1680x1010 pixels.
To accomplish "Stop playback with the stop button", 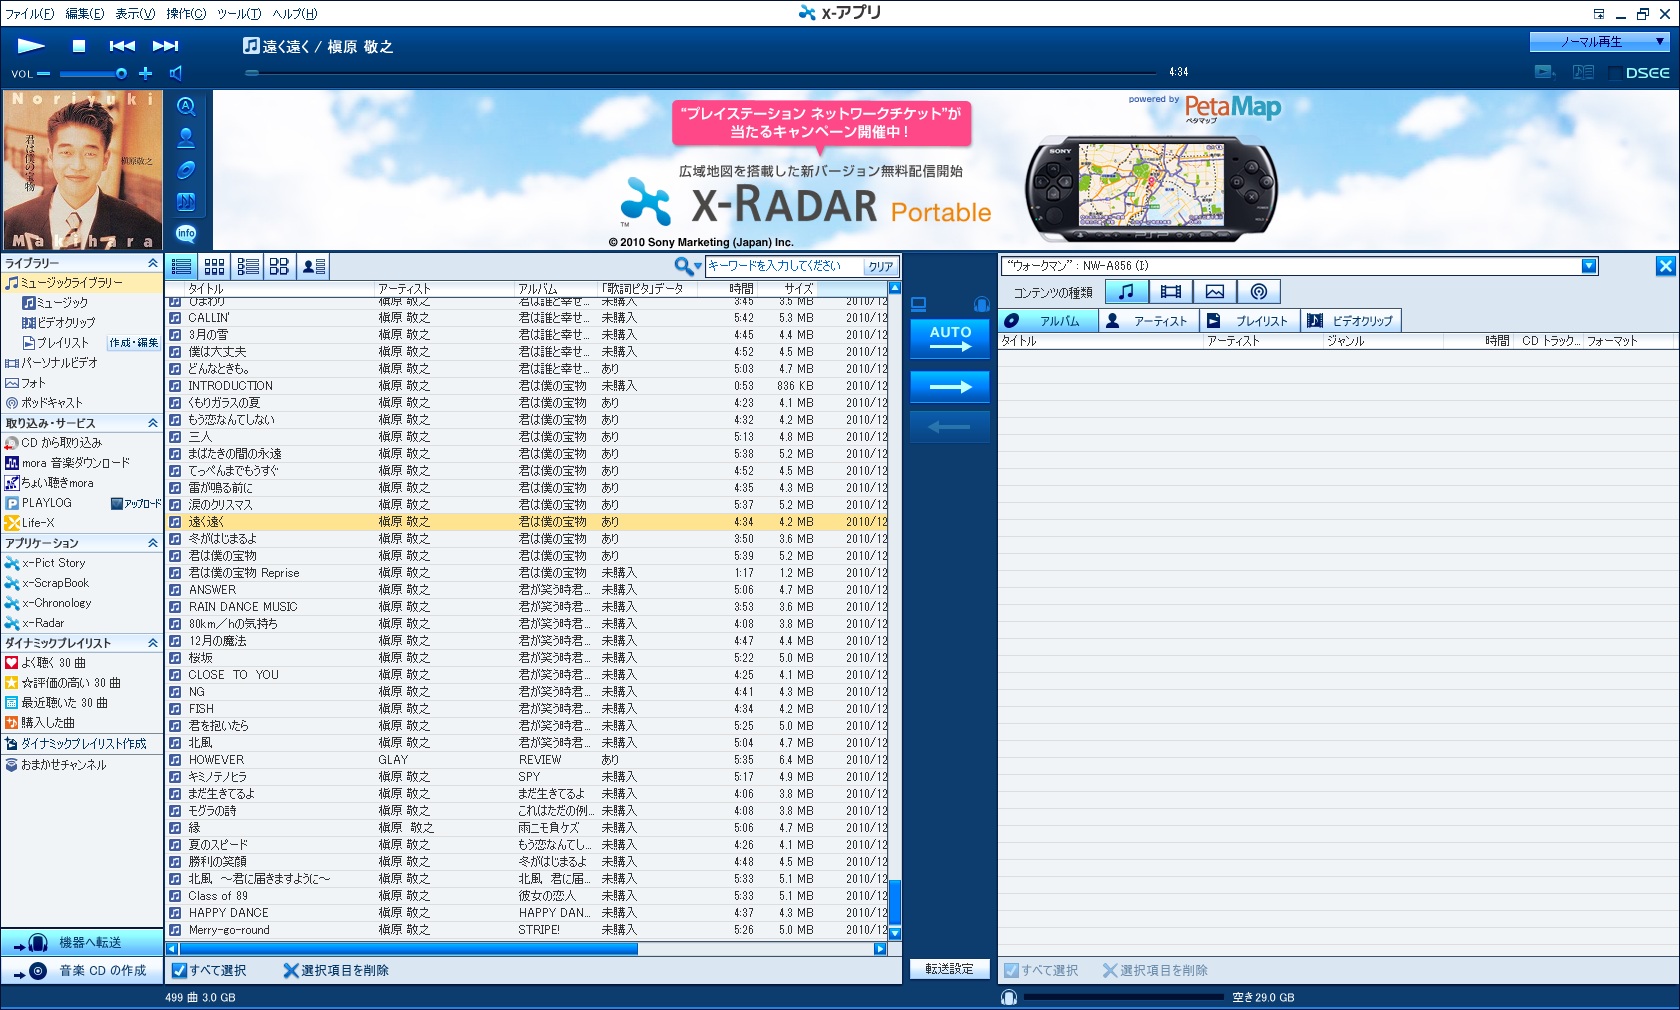I will (x=79, y=46).
